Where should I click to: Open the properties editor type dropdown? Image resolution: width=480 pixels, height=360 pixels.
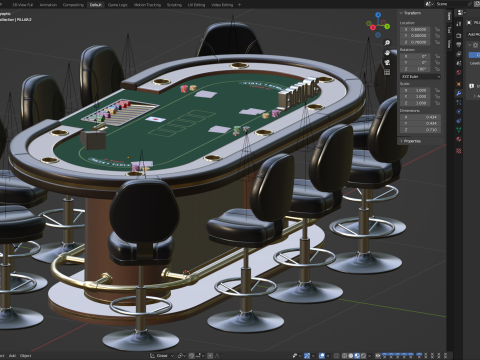pos(461,13)
